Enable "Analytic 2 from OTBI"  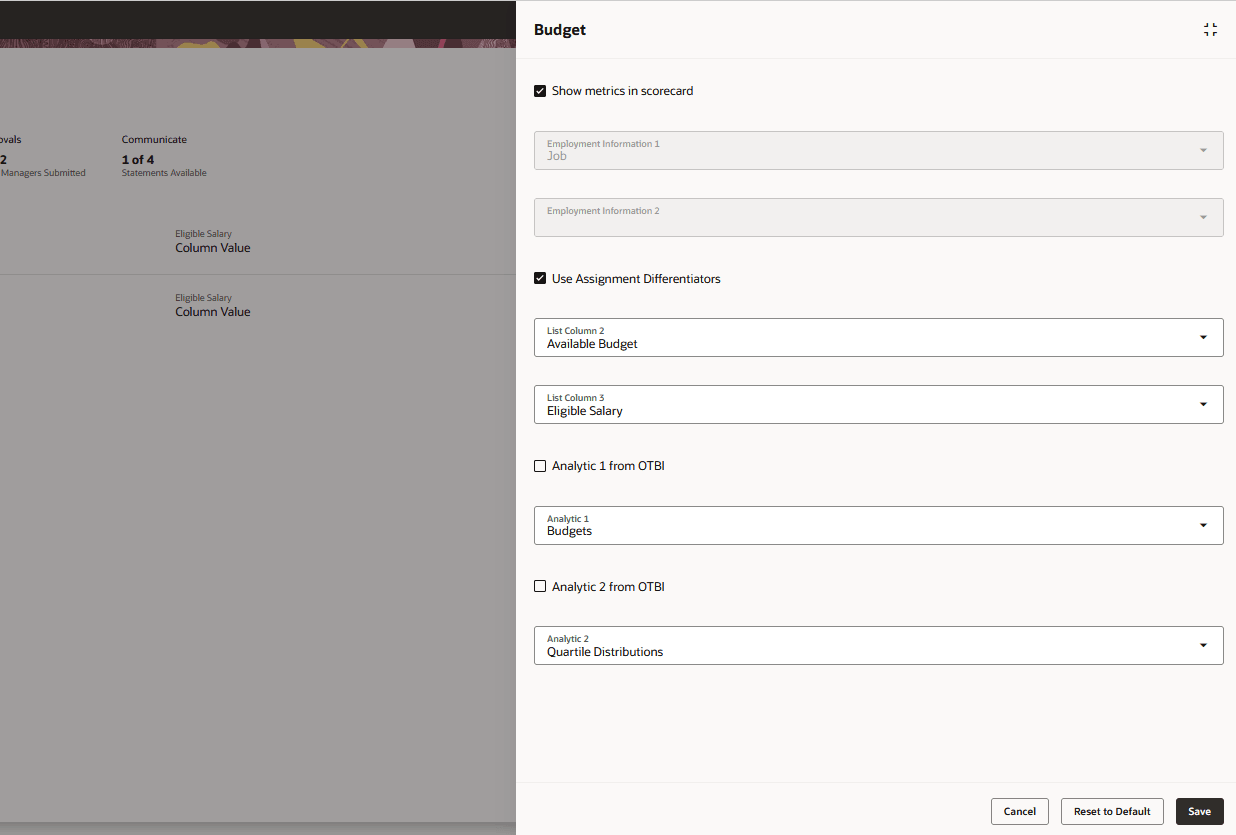[540, 586]
